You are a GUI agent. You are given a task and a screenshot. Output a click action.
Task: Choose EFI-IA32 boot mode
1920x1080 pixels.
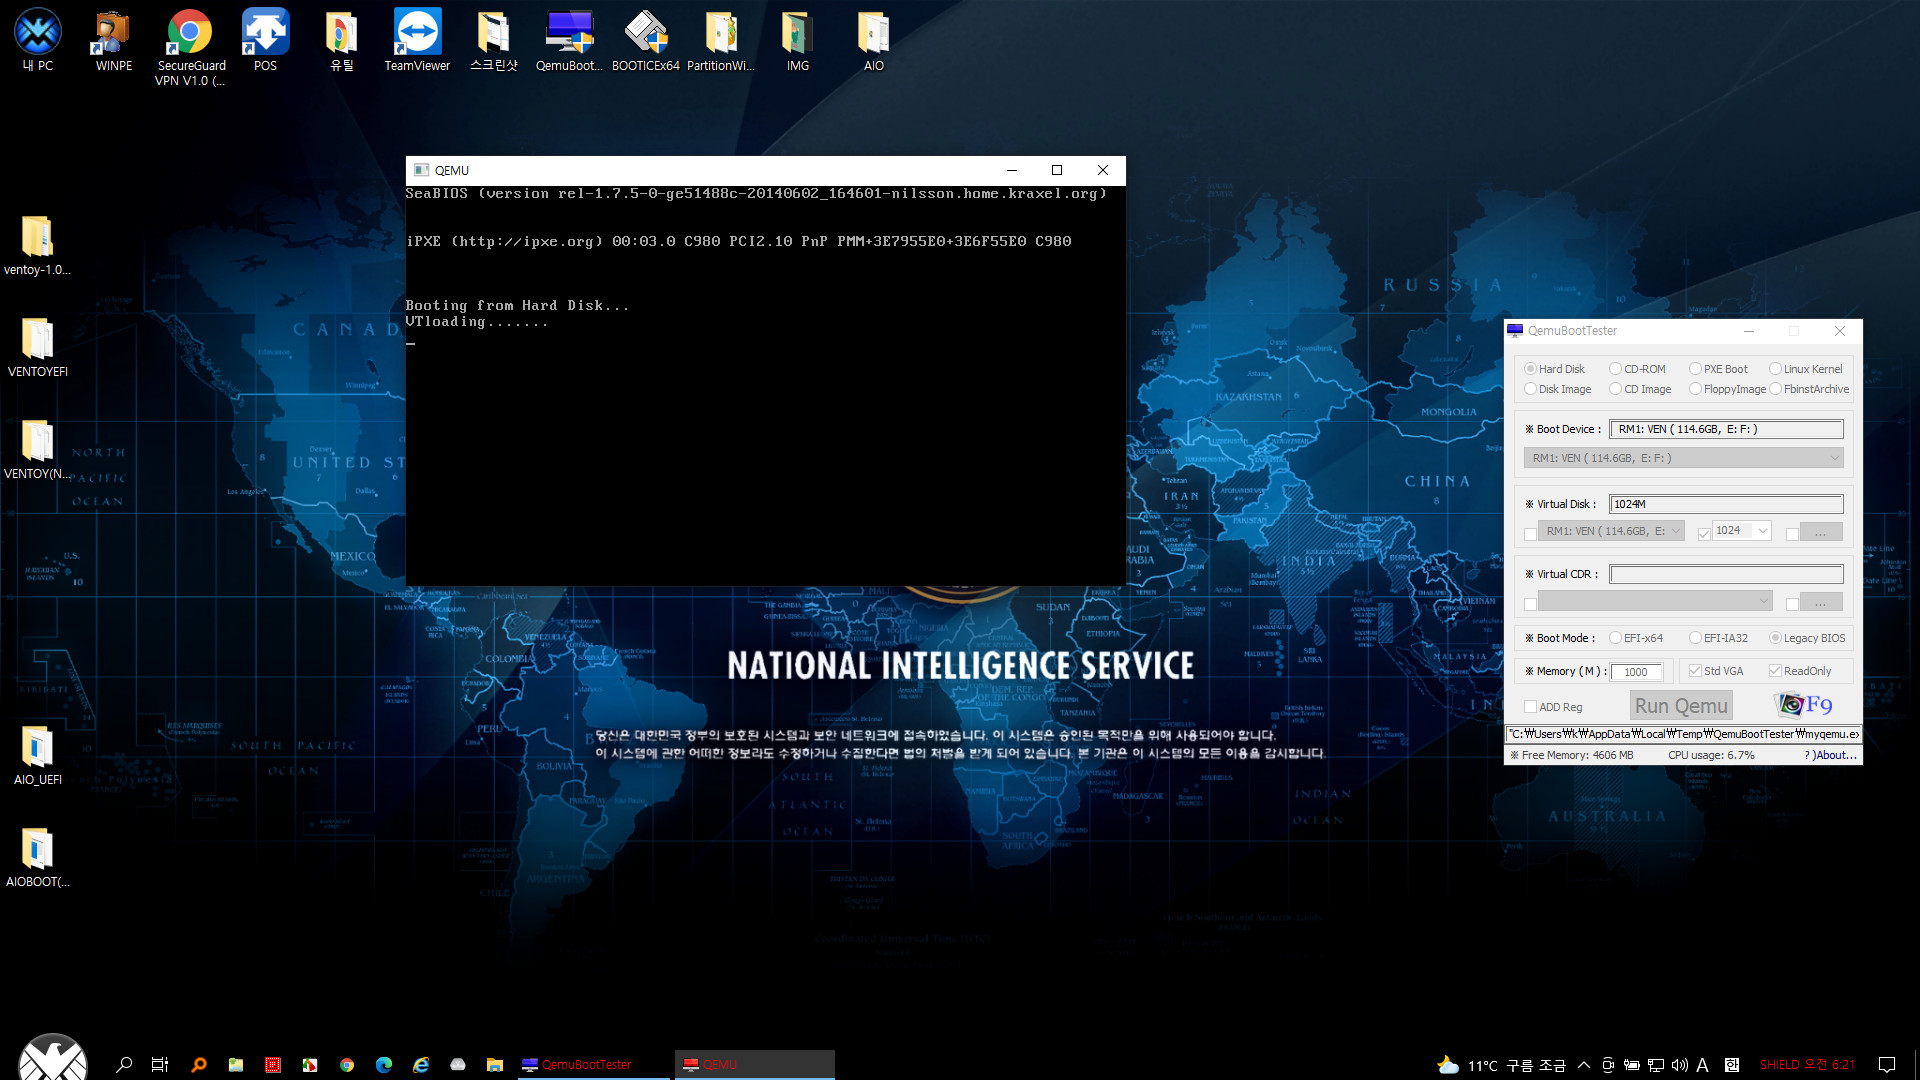click(1719, 638)
